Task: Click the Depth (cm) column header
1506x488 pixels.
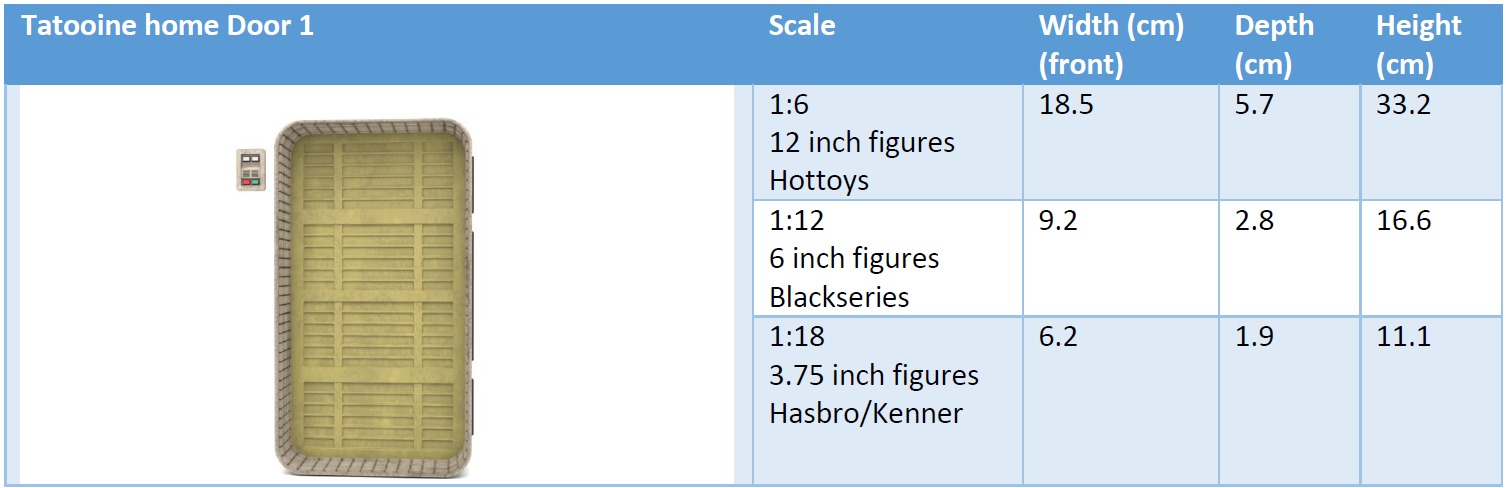Action: pos(1273,45)
